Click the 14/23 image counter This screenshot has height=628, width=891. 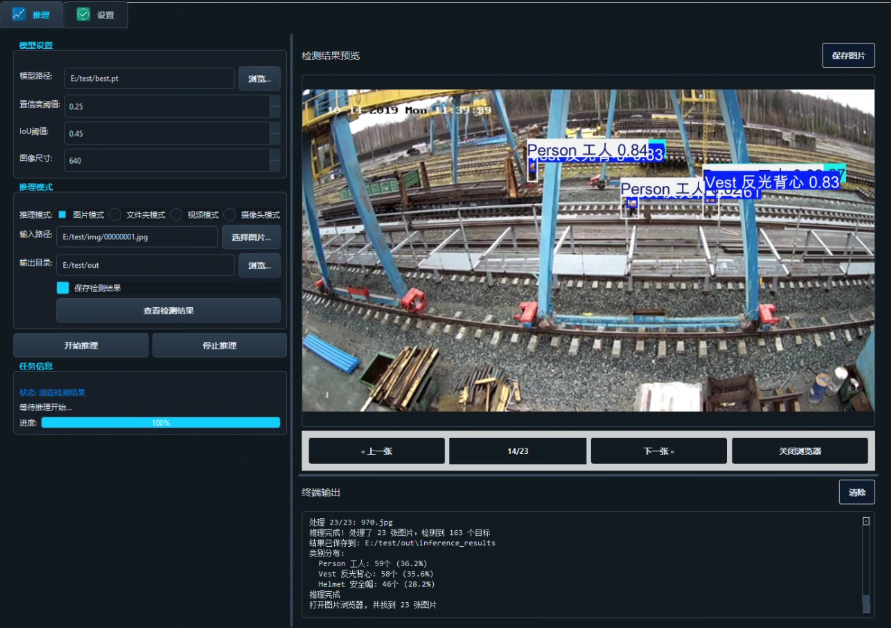click(x=518, y=451)
